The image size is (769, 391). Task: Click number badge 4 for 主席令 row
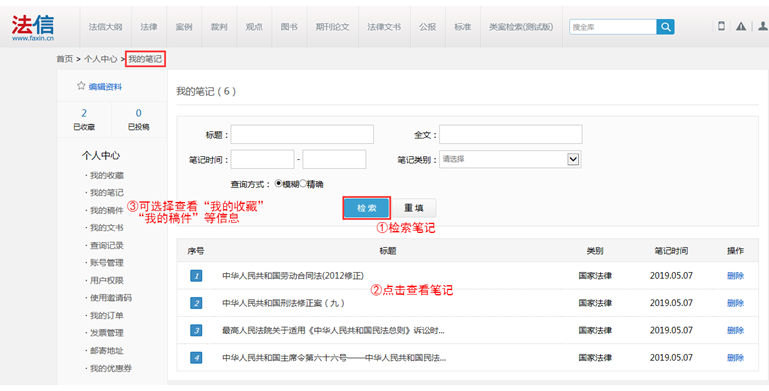tap(196, 358)
